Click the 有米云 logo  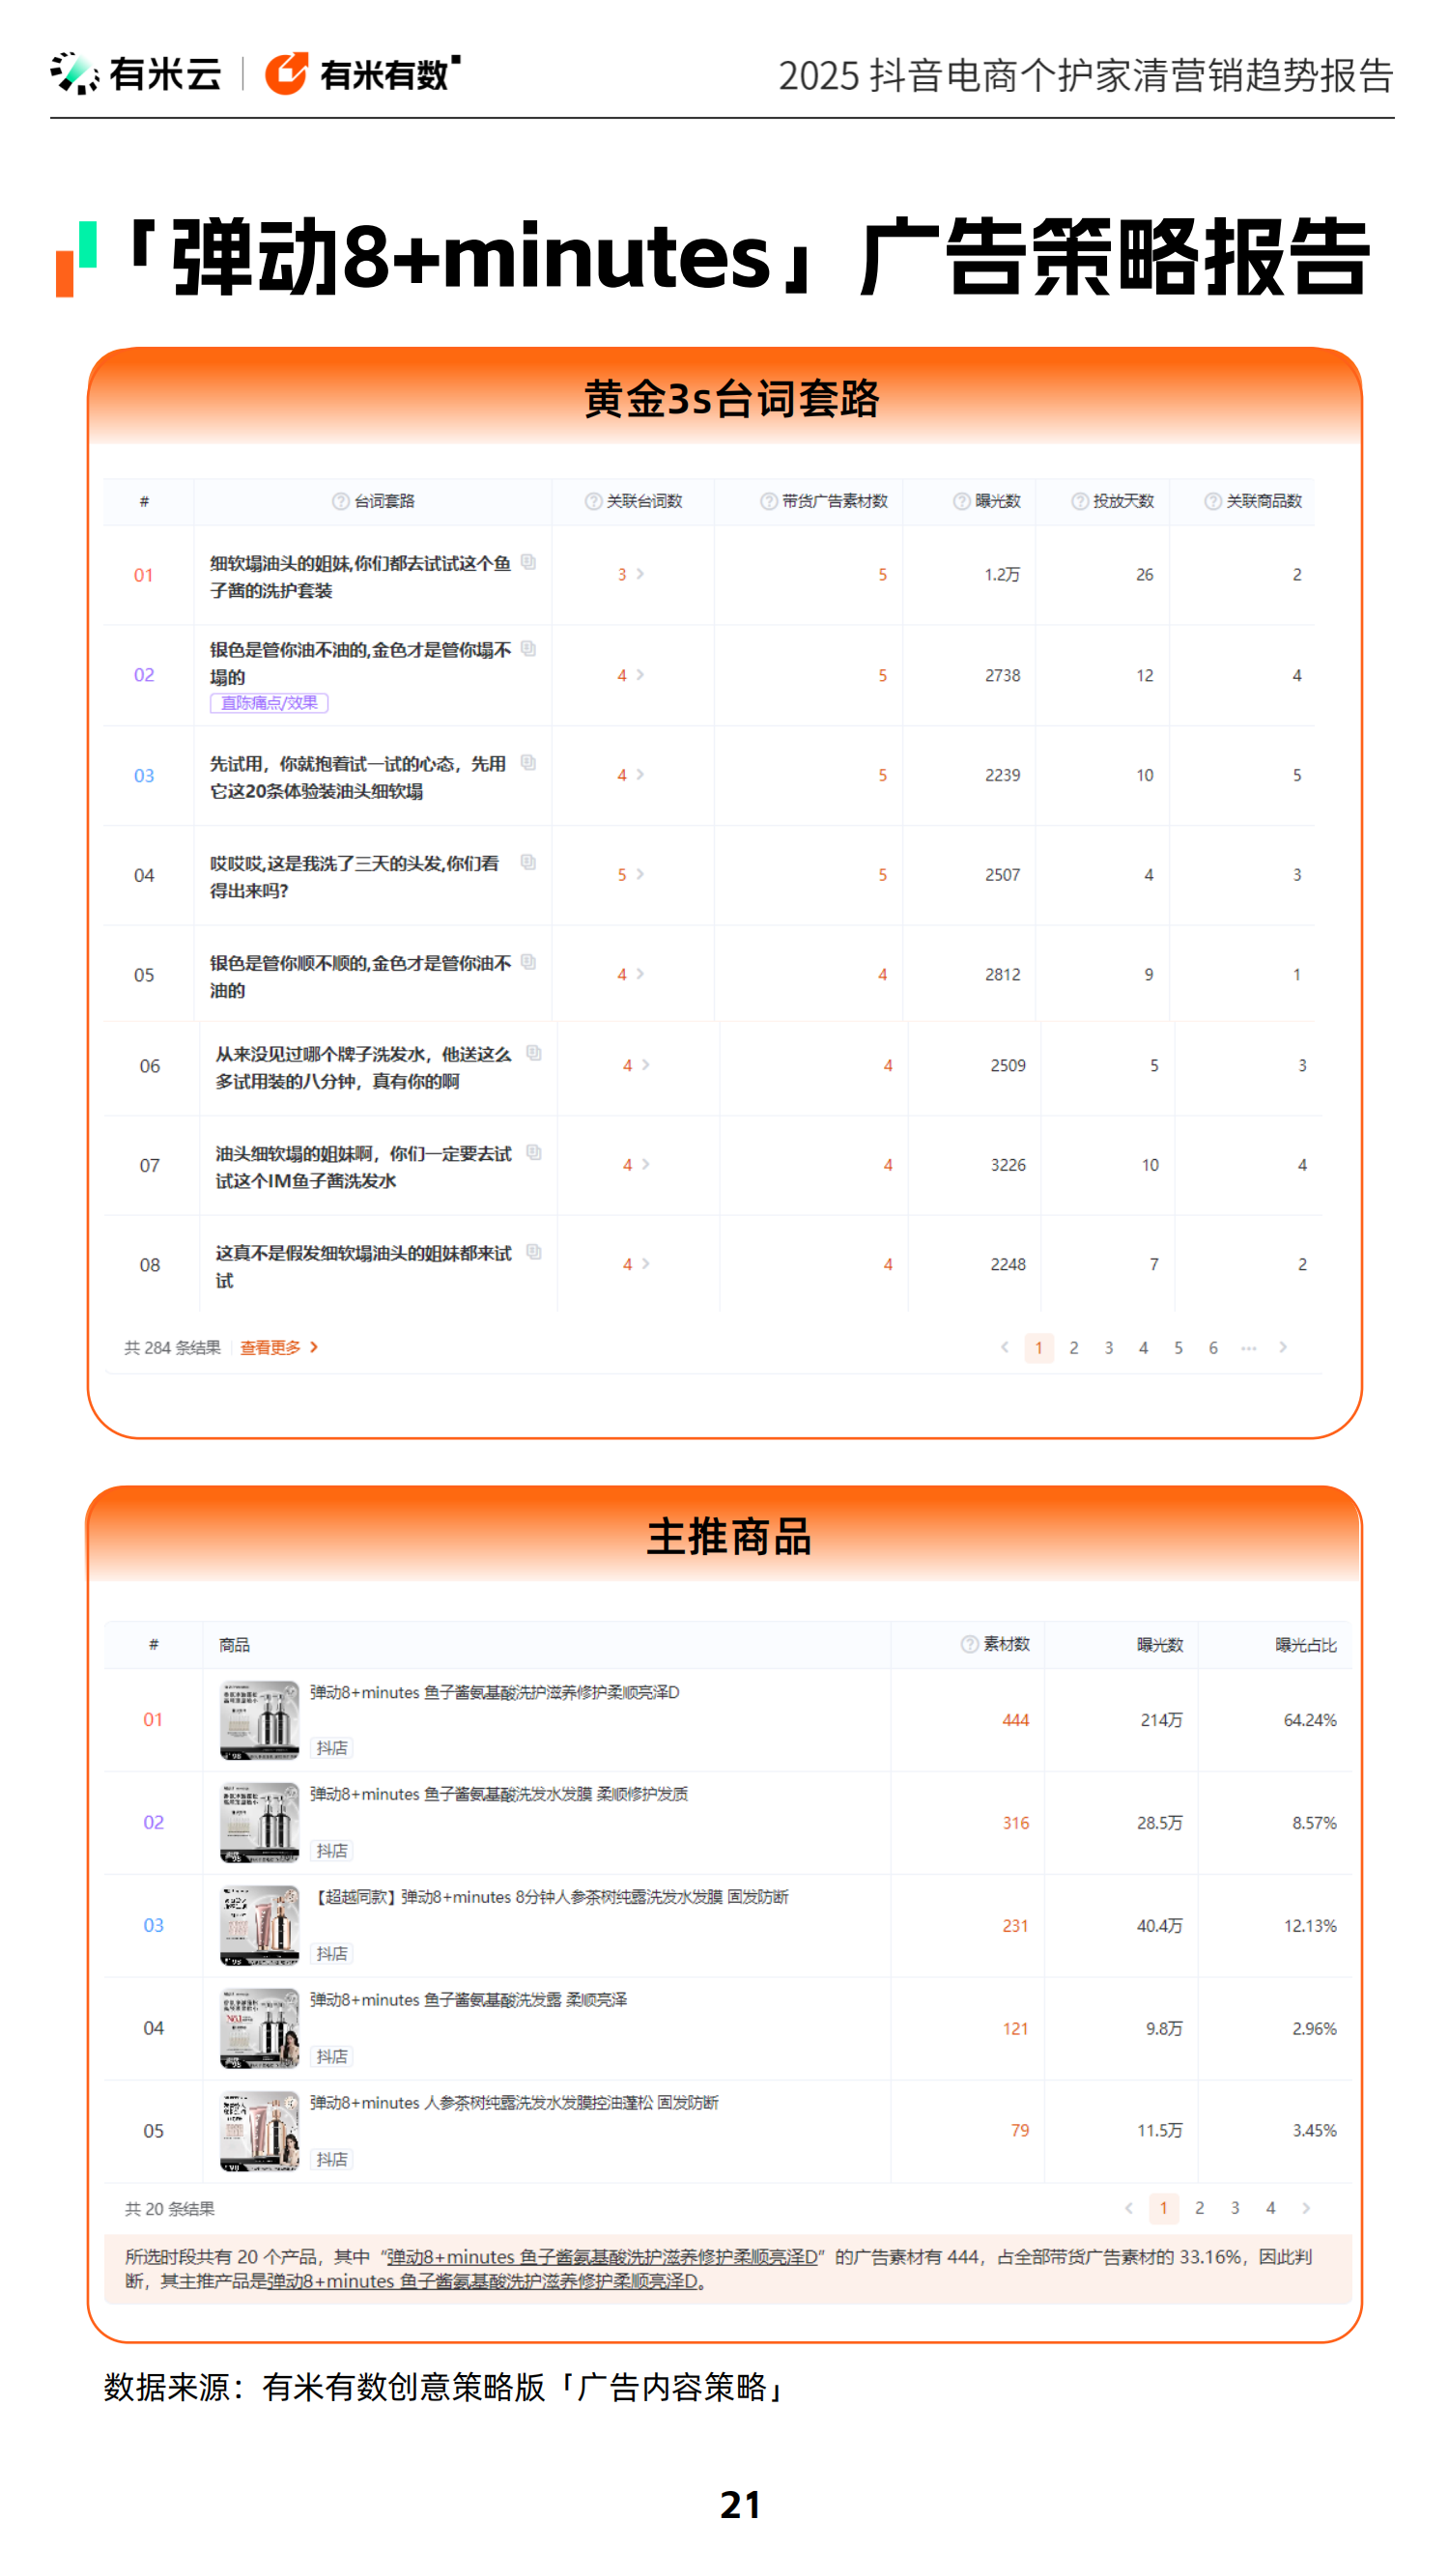coord(136,74)
